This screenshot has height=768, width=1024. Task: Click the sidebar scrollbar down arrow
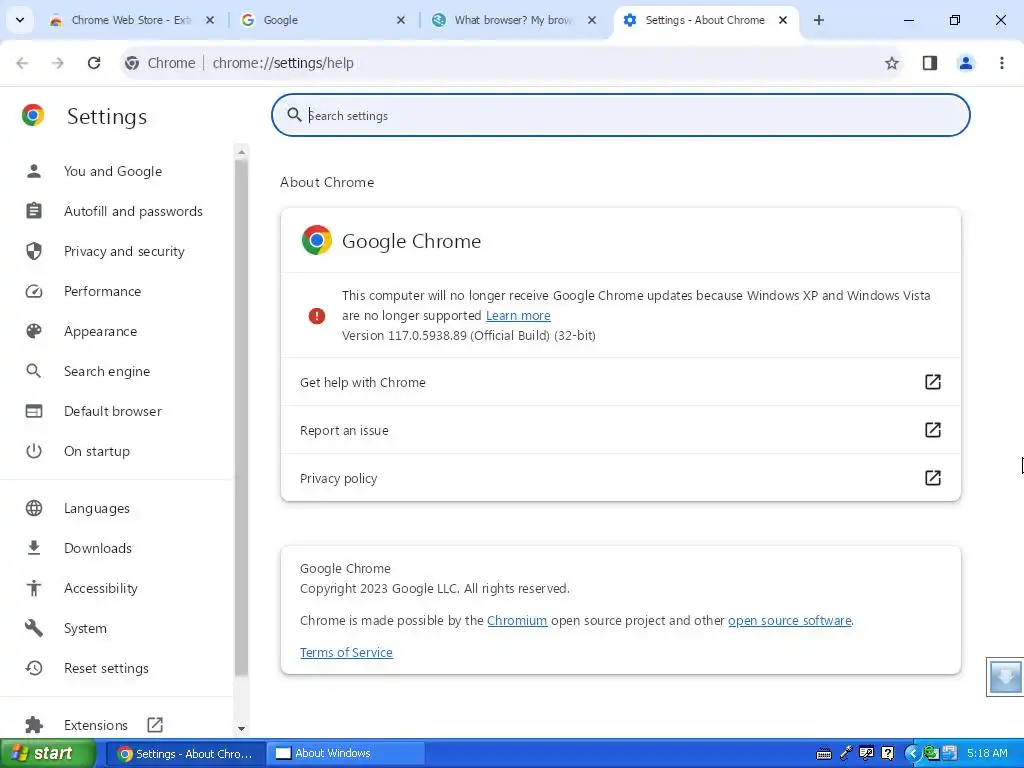click(x=242, y=728)
